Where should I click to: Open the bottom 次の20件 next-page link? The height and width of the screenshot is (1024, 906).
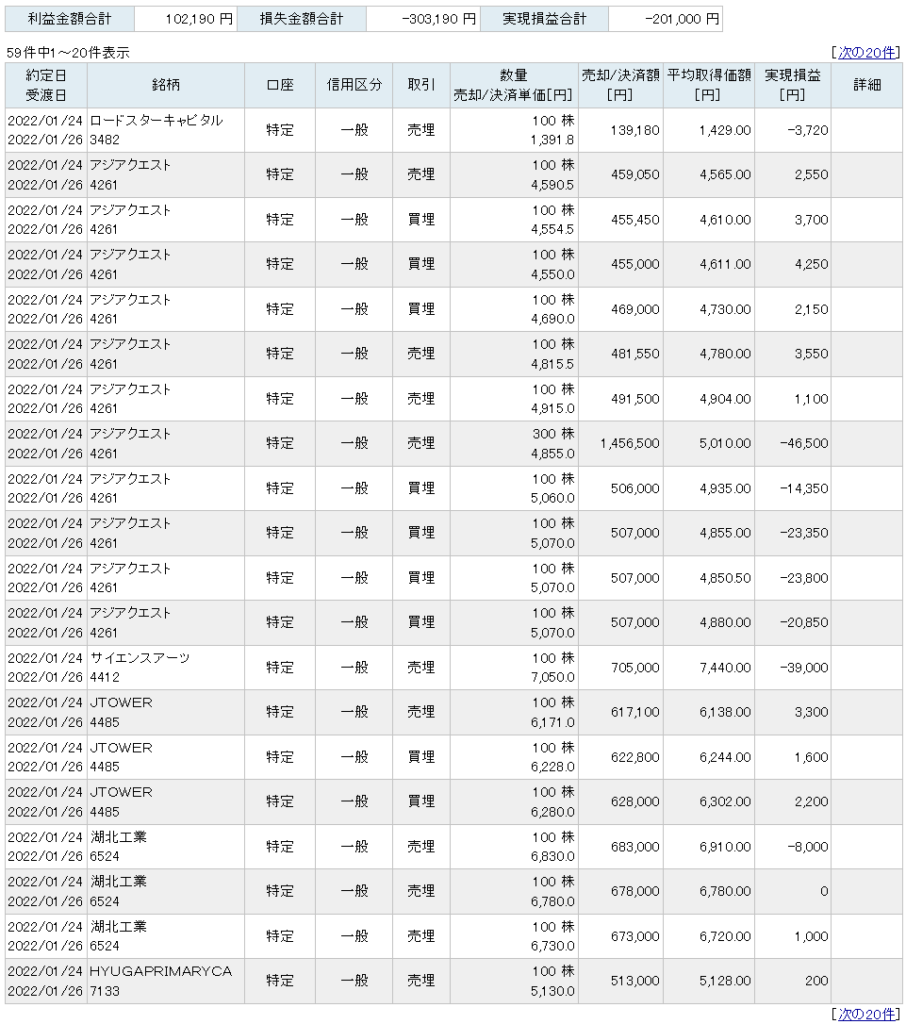[866, 1014]
